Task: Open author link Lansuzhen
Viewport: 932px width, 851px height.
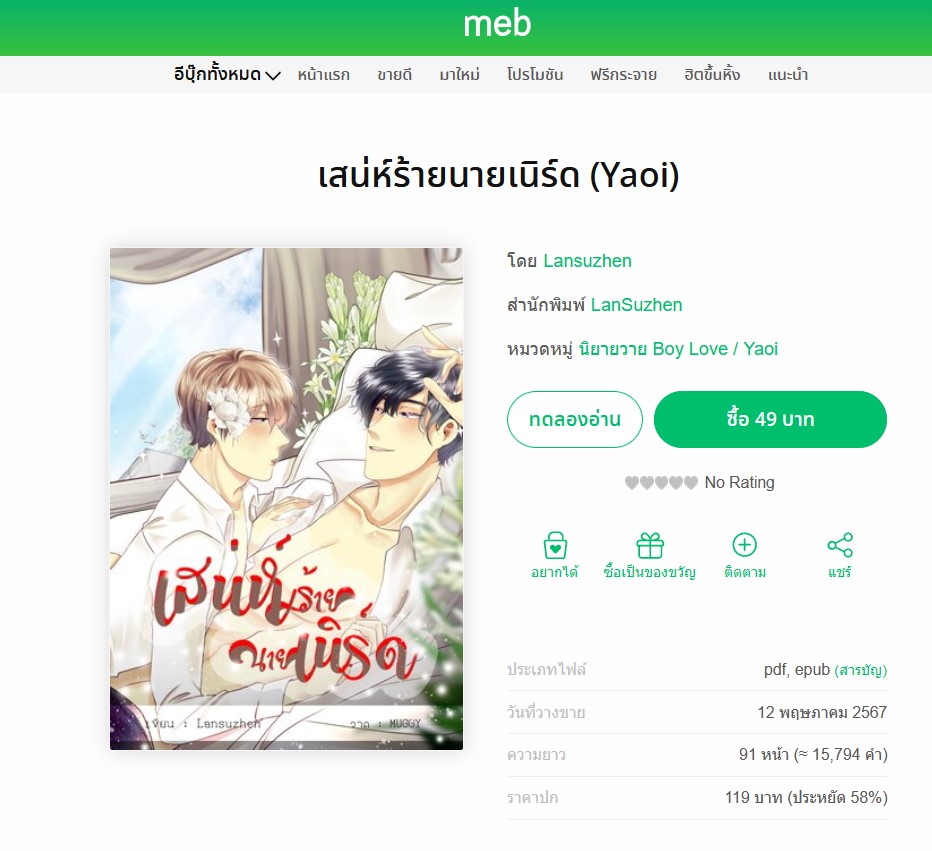Action: pyautogui.click(x=587, y=261)
